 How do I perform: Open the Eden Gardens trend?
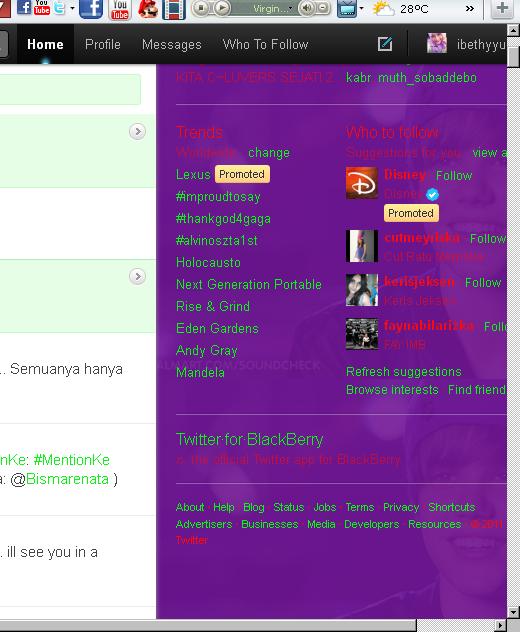pos(217,328)
